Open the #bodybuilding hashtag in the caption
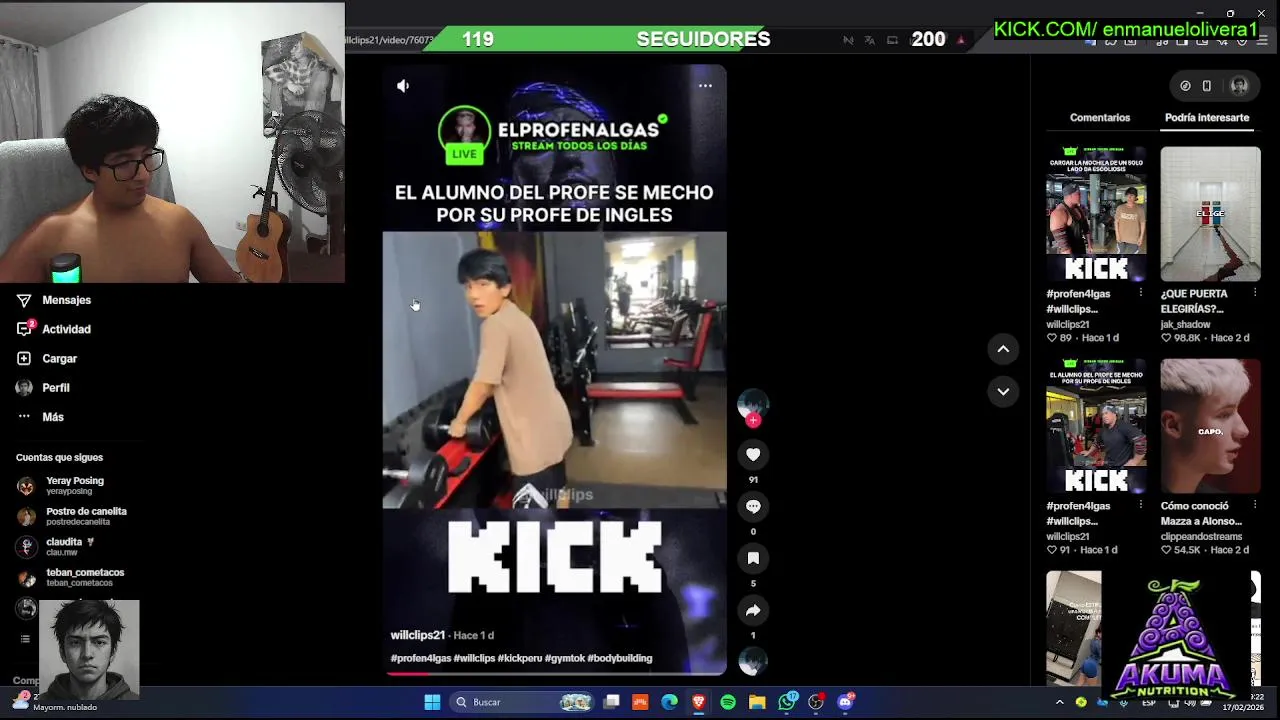This screenshot has width=1280, height=720. pos(620,658)
